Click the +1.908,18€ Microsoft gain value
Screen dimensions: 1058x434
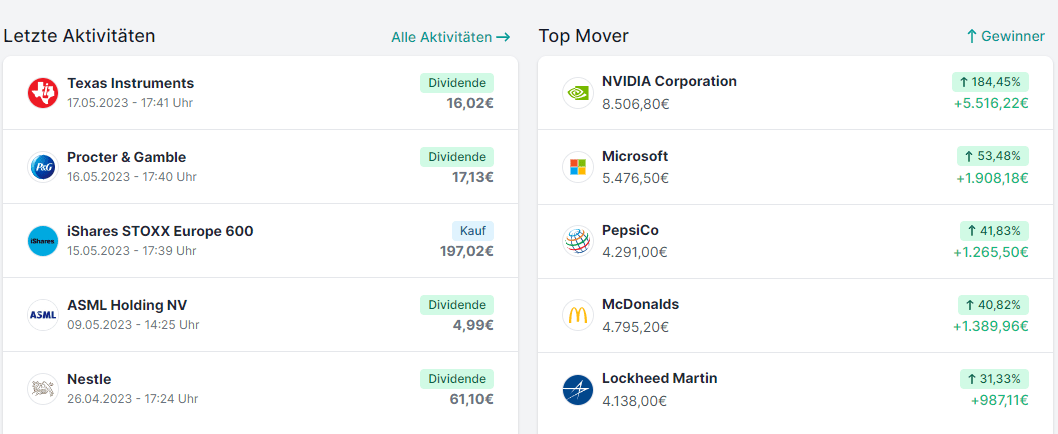993,178
